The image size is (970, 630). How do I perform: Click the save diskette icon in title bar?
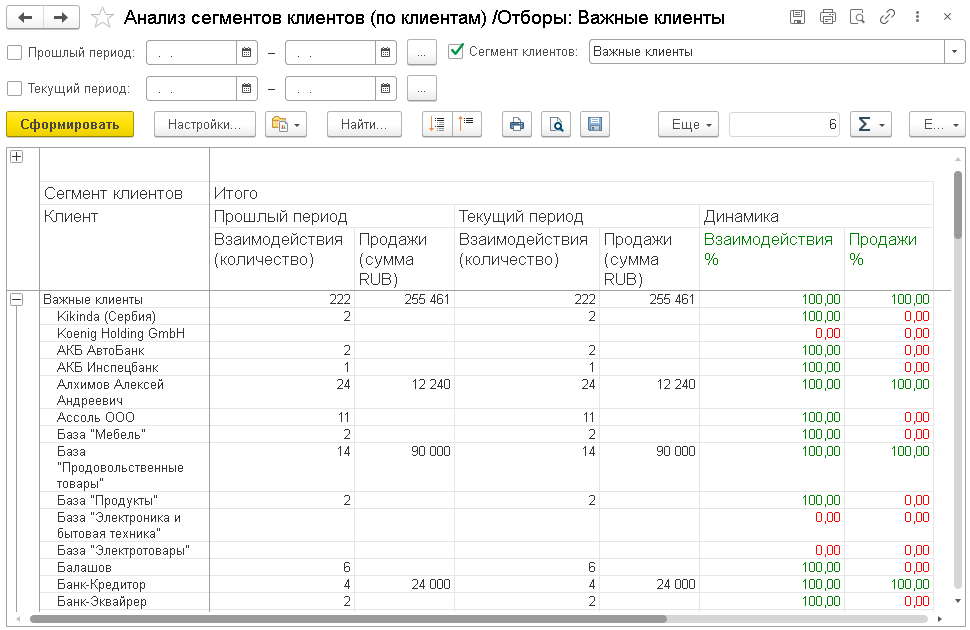[797, 17]
